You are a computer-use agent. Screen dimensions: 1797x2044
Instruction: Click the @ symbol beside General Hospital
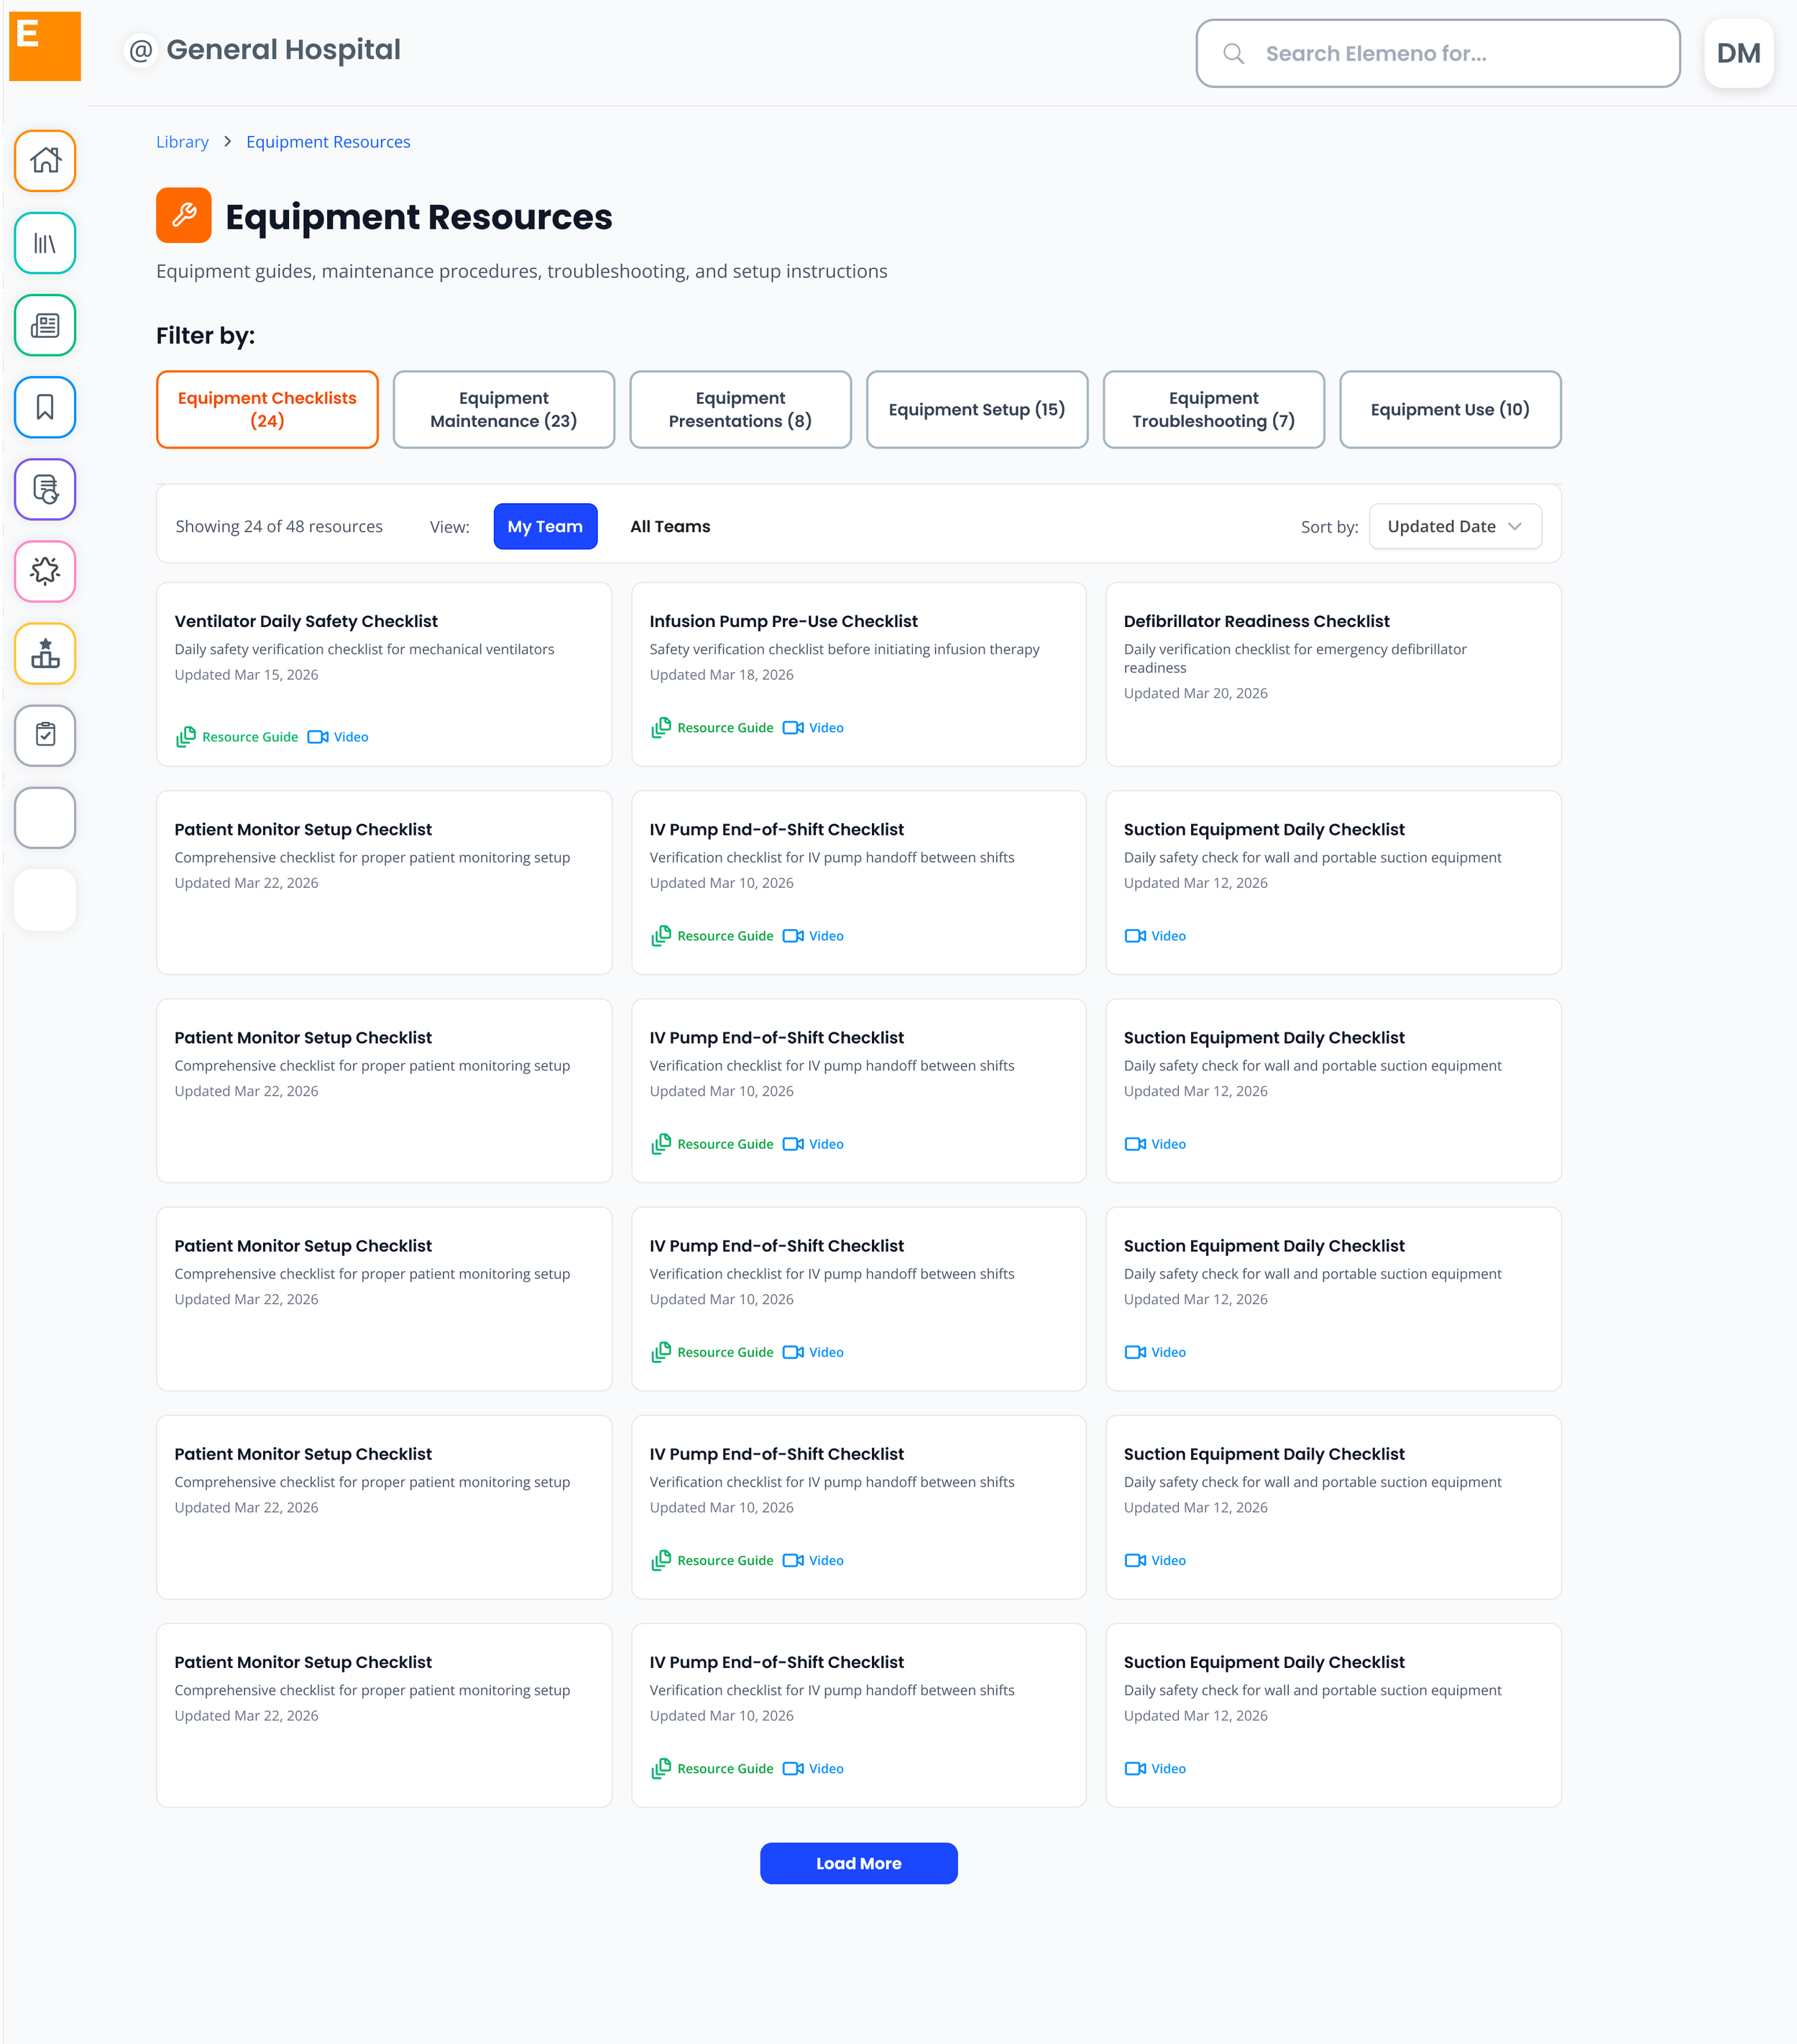tap(141, 50)
